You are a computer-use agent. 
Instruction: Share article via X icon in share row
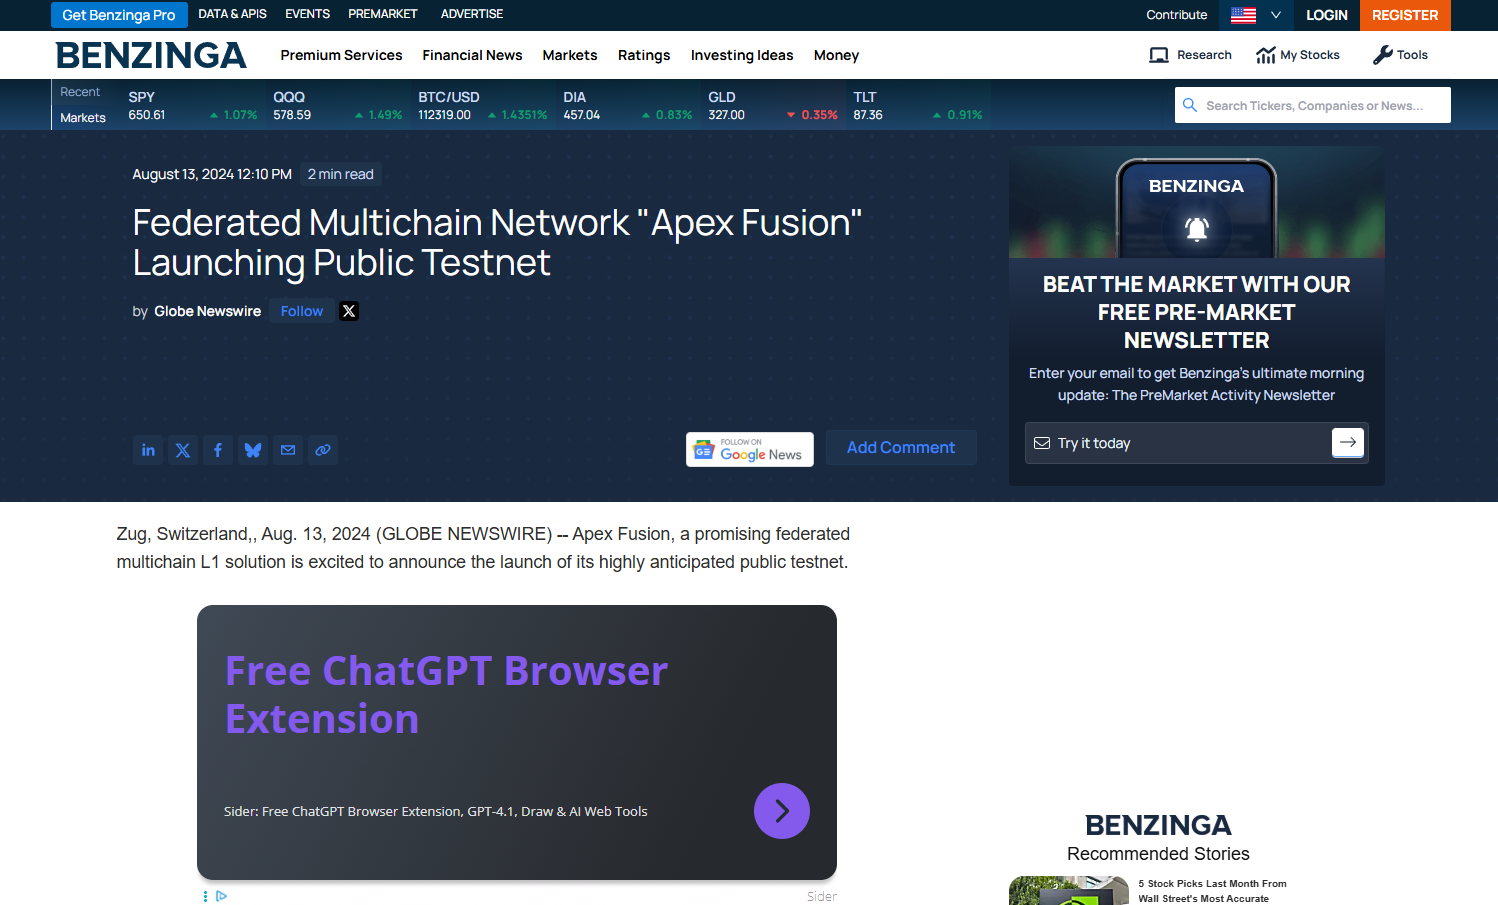pos(183,450)
